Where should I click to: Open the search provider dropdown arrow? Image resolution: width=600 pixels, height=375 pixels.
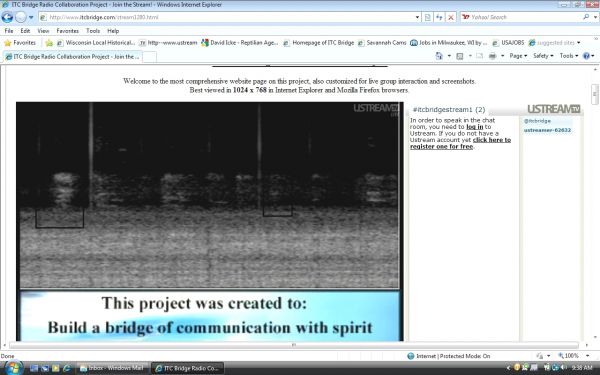click(595, 17)
